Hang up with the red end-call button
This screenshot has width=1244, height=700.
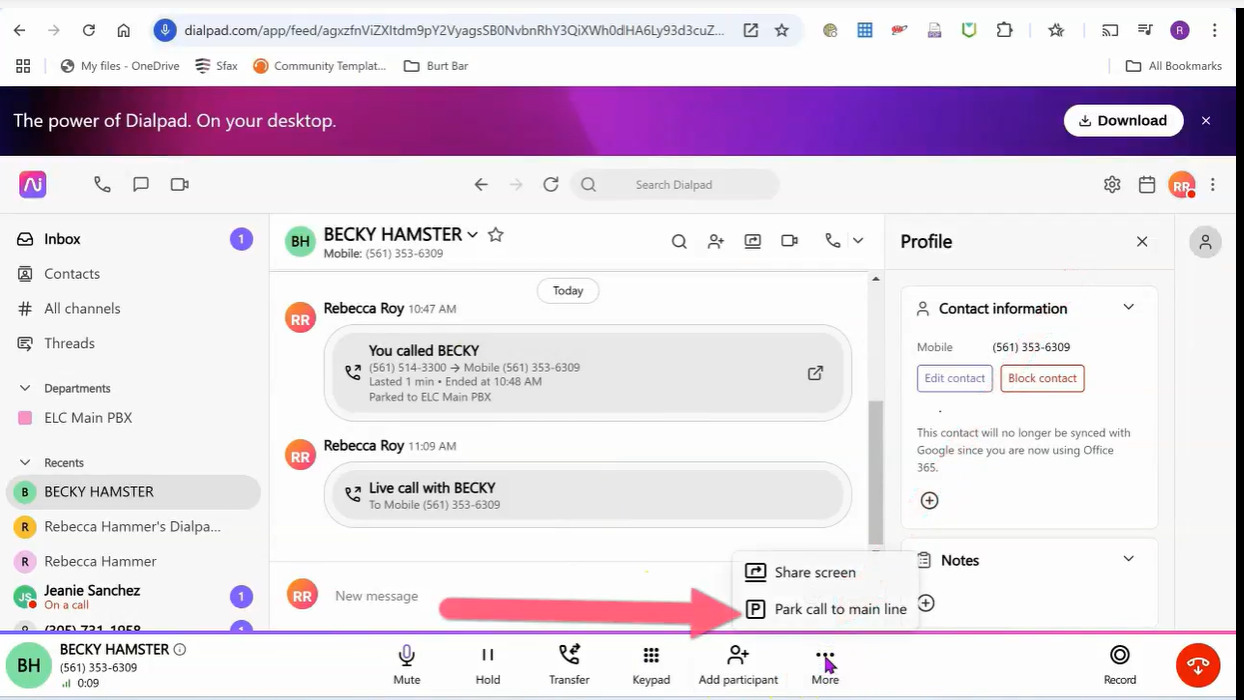click(x=1198, y=665)
